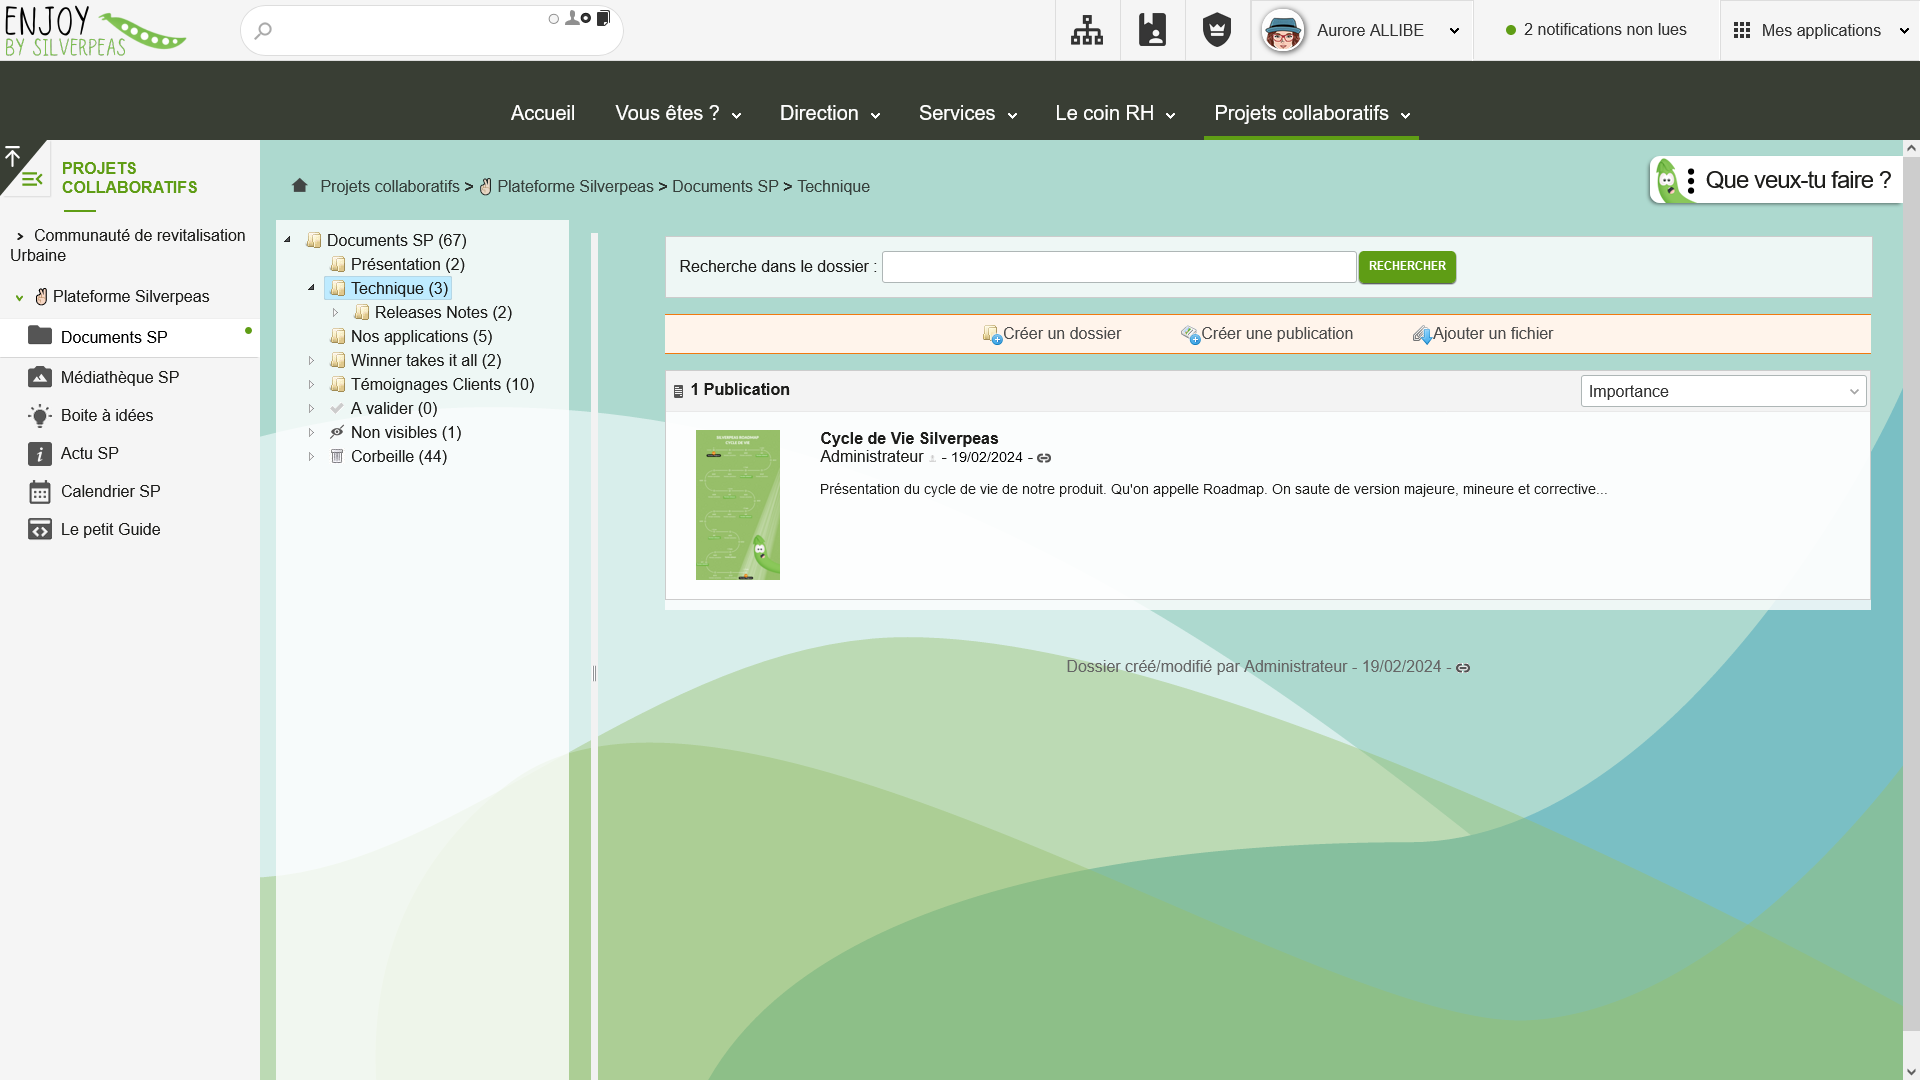Open the contact directory icon
1920x1080 pixels.
pos(1152,30)
